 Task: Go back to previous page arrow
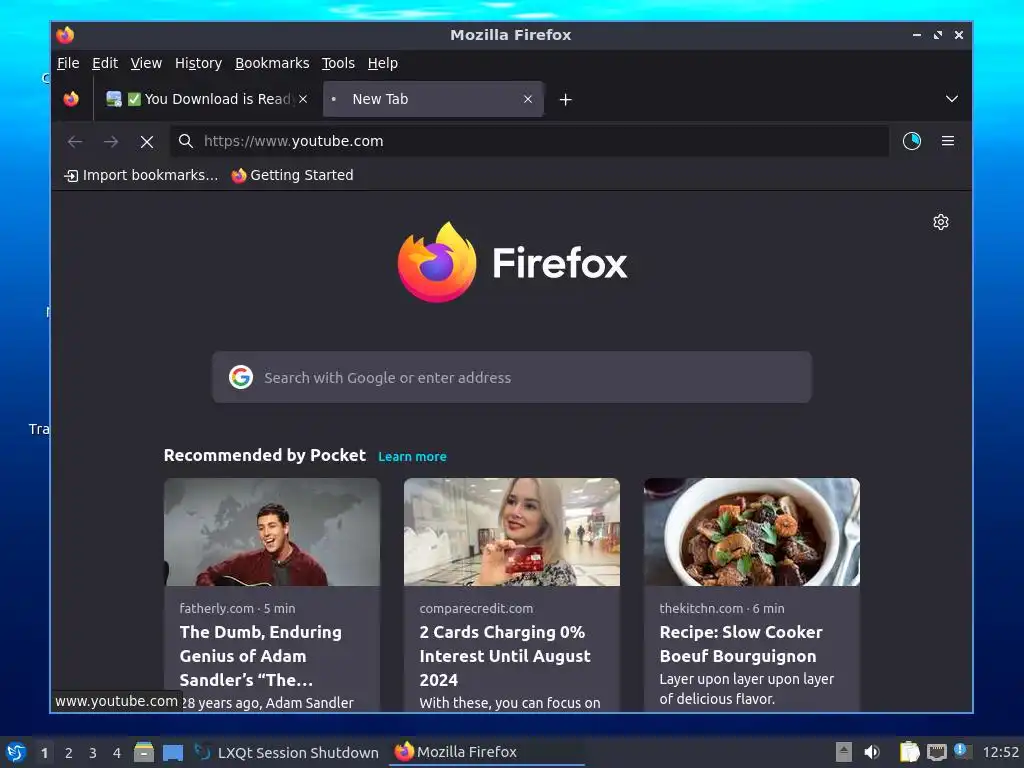pos(75,142)
